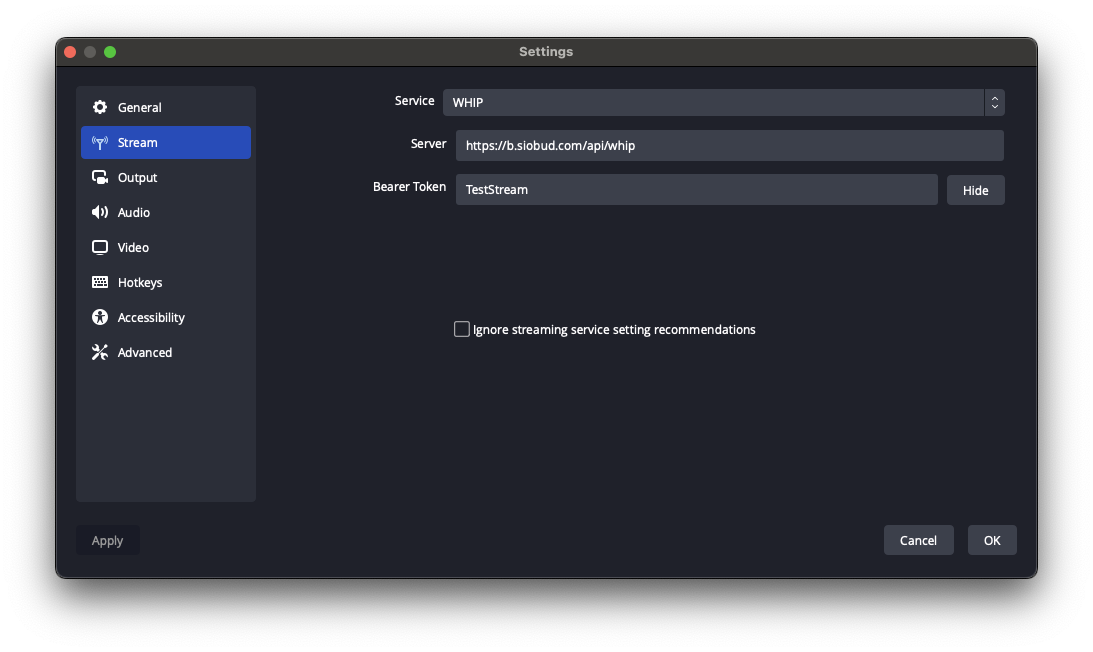Open Output settings via the monitor-camera icon

point(100,177)
